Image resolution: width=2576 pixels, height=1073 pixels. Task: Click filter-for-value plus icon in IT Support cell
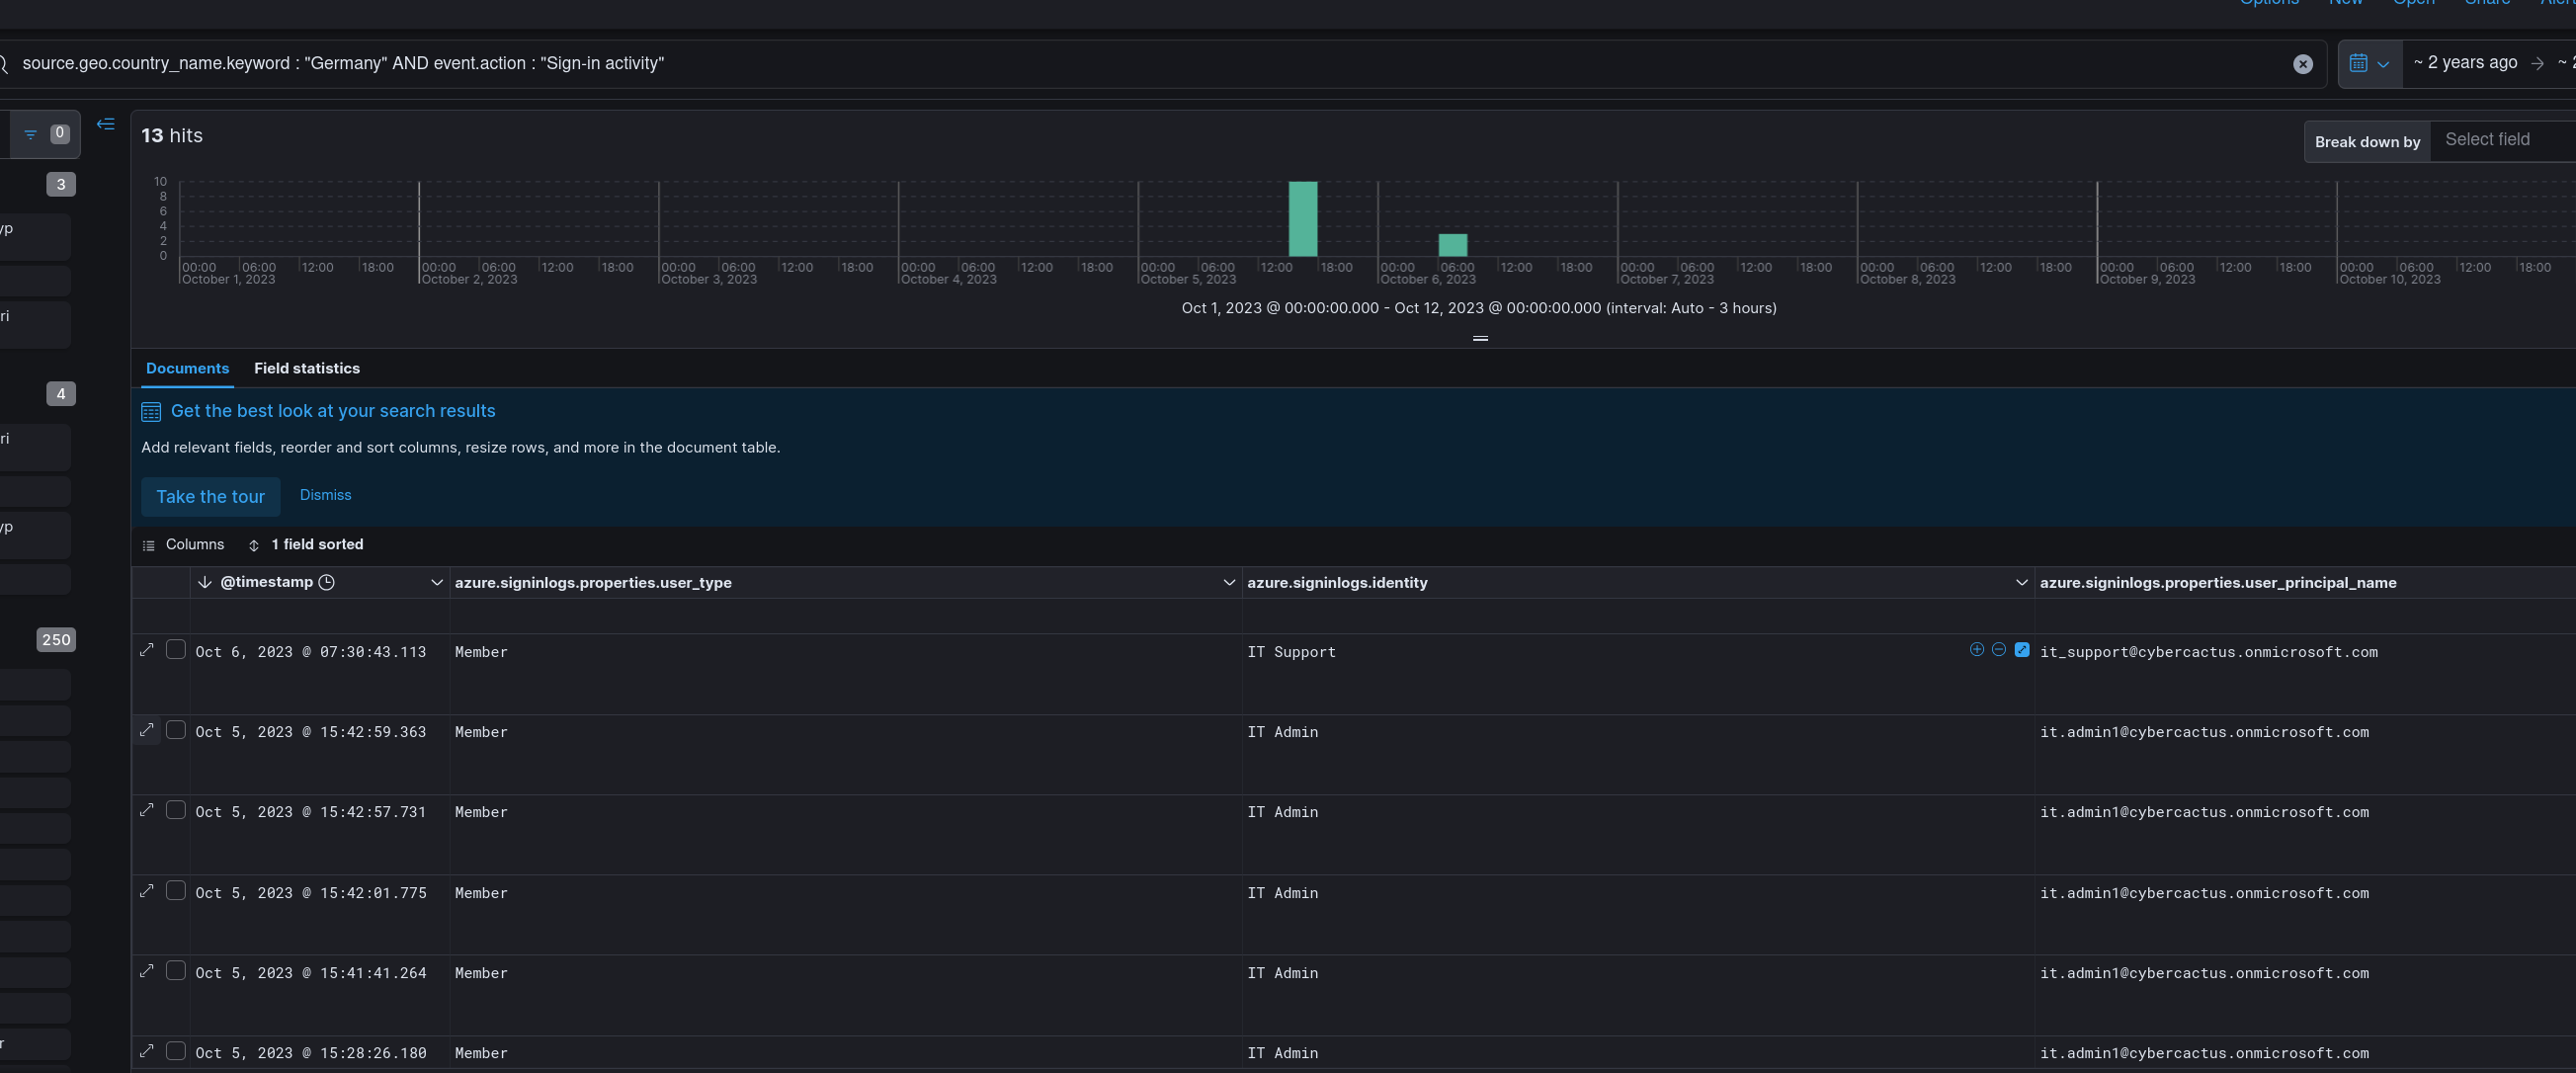[1976, 650]
